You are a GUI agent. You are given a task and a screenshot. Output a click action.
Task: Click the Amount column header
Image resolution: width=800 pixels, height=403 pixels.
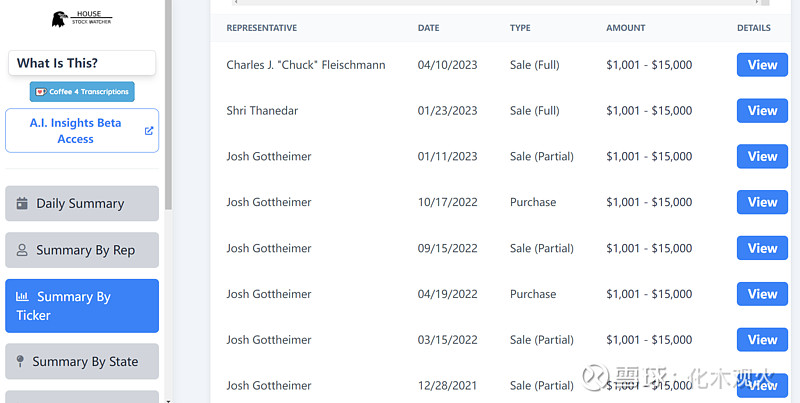[x=625, y=28]
